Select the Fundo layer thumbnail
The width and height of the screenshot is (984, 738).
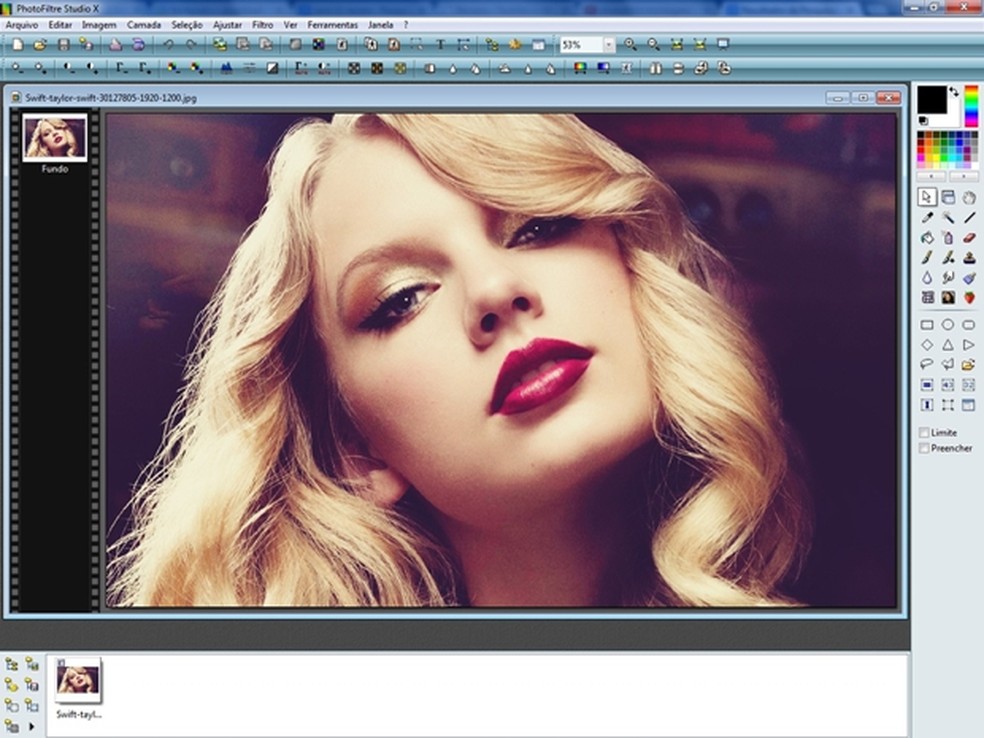[x=55, y=137]
